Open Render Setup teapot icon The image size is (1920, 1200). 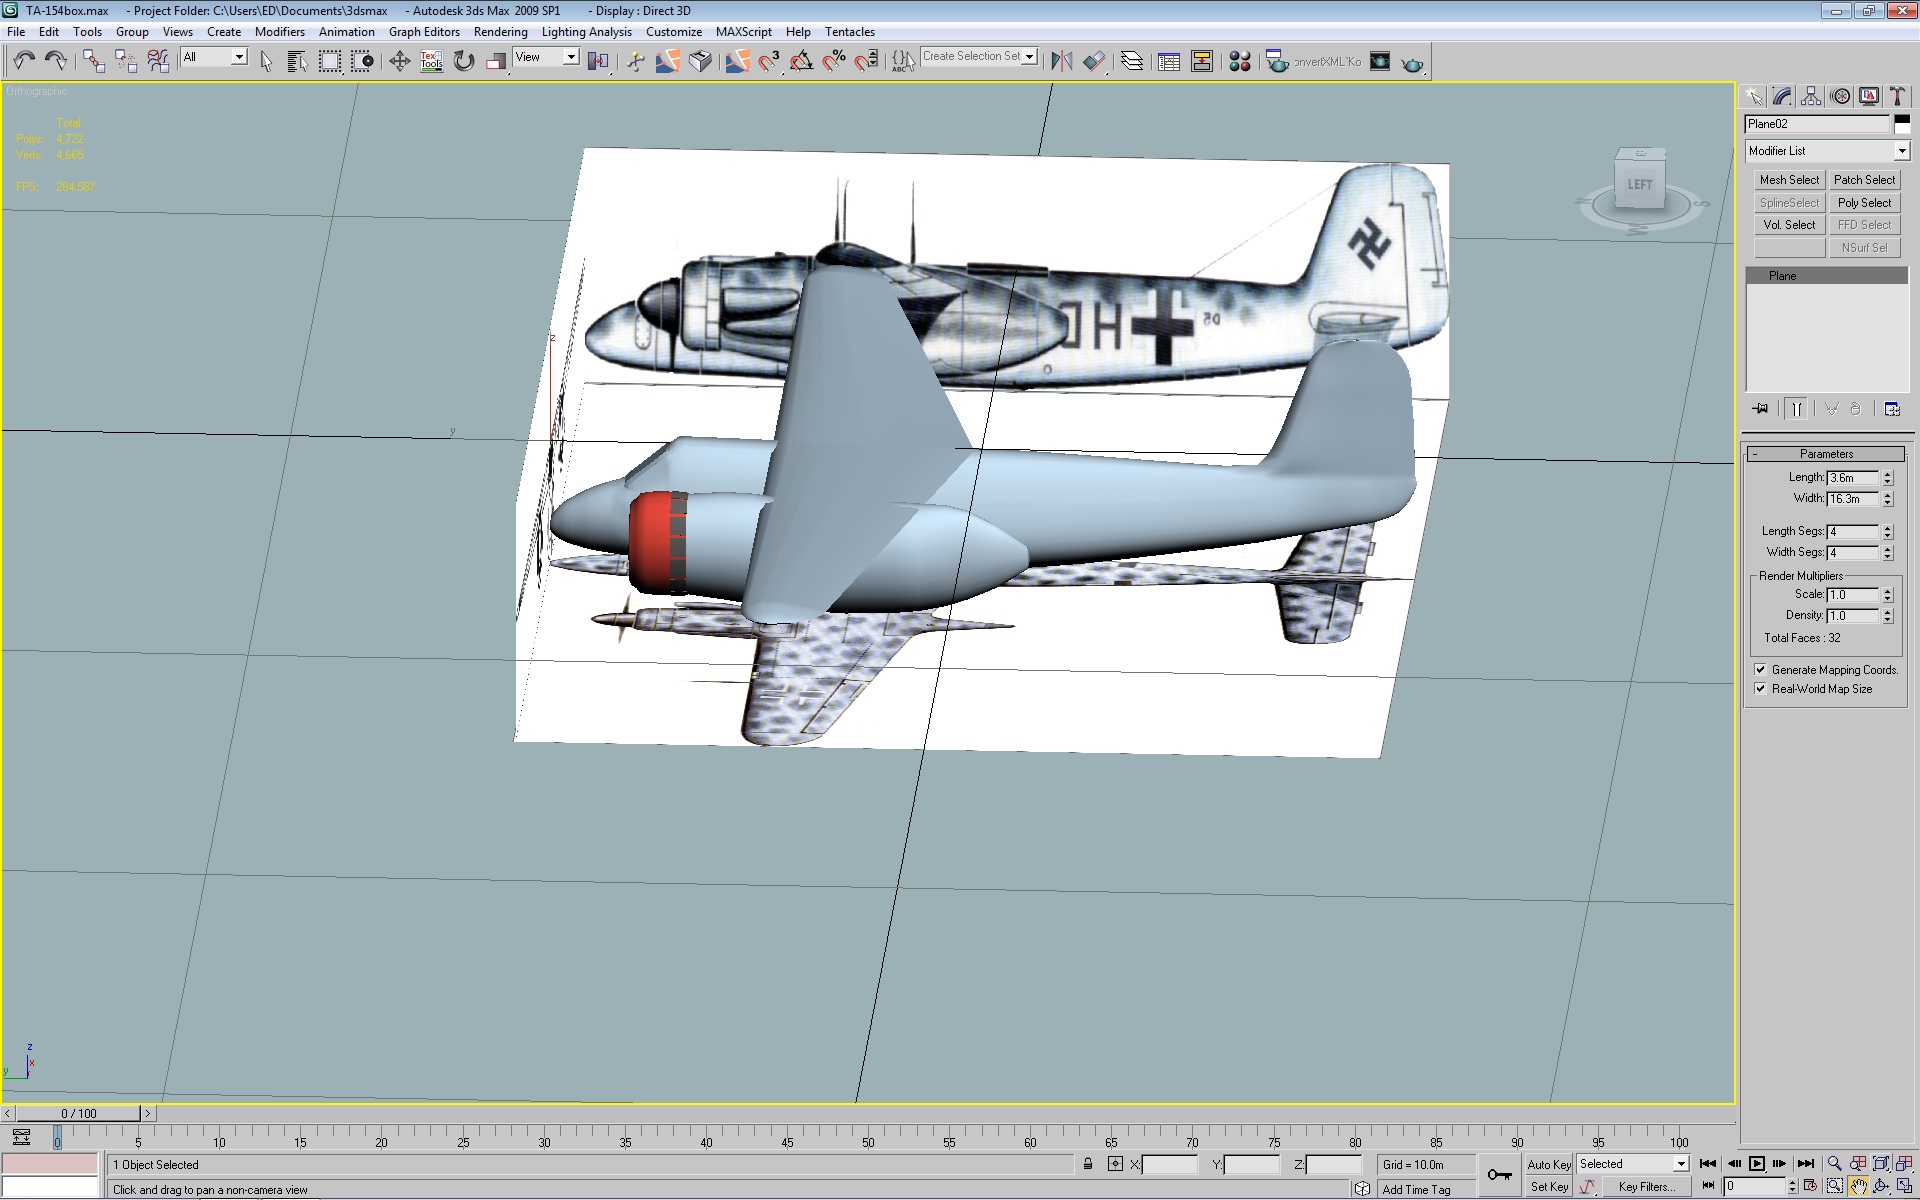coord(1277,61)
